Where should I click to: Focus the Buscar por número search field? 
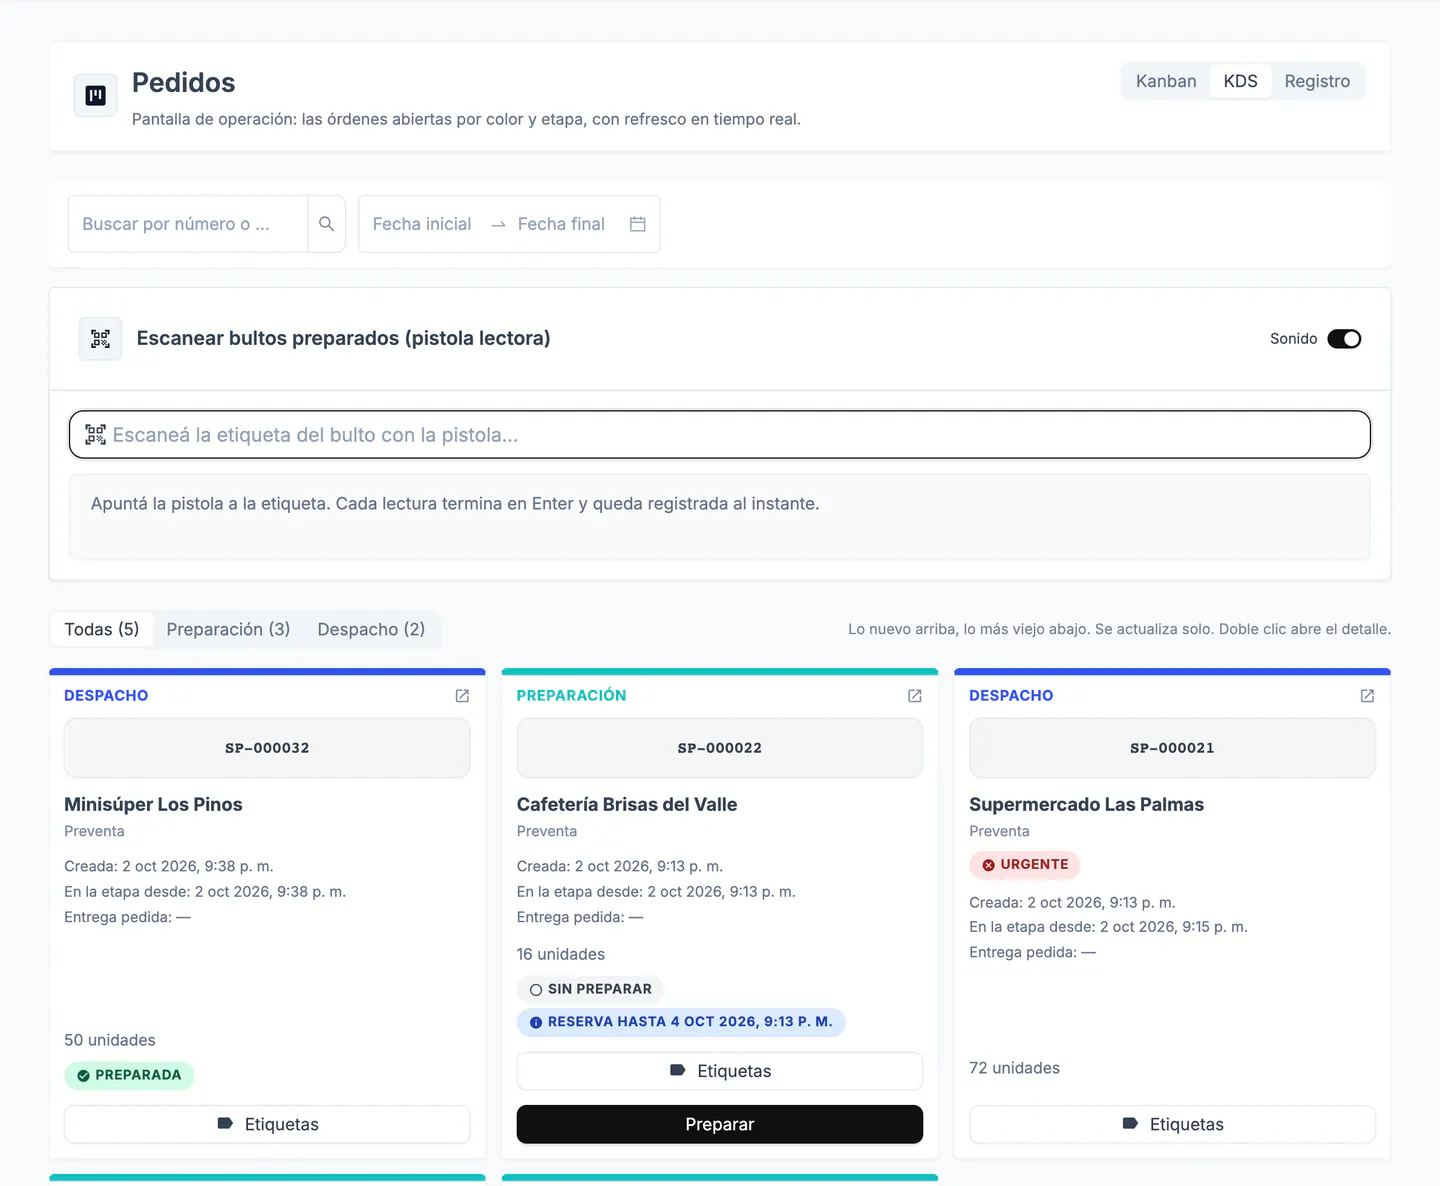188,224
